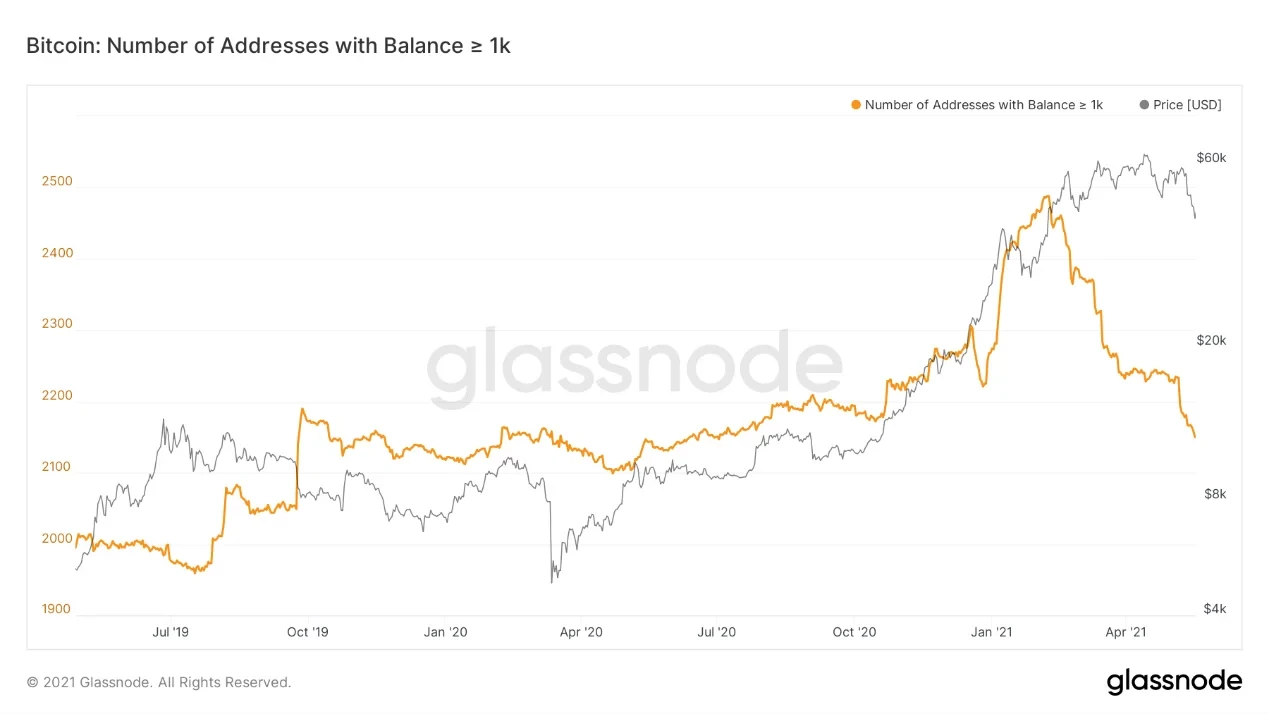Click the 1900 left axis value
Screen dimensions: 1269x714
point(57,609)
